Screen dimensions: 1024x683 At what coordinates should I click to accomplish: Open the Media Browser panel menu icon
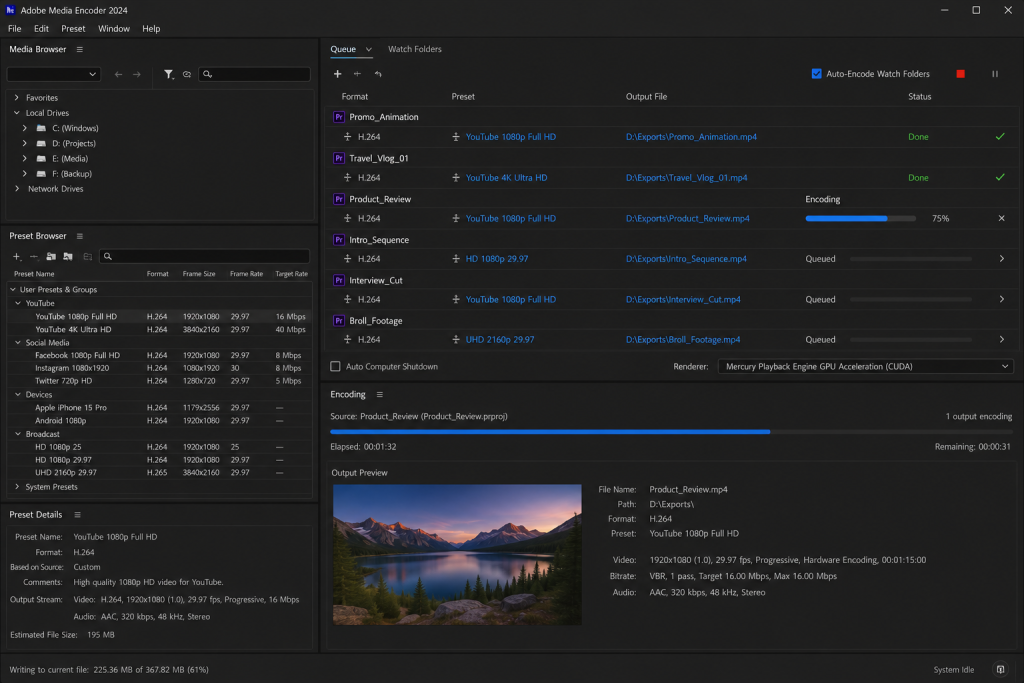click(x=80, y=50)
